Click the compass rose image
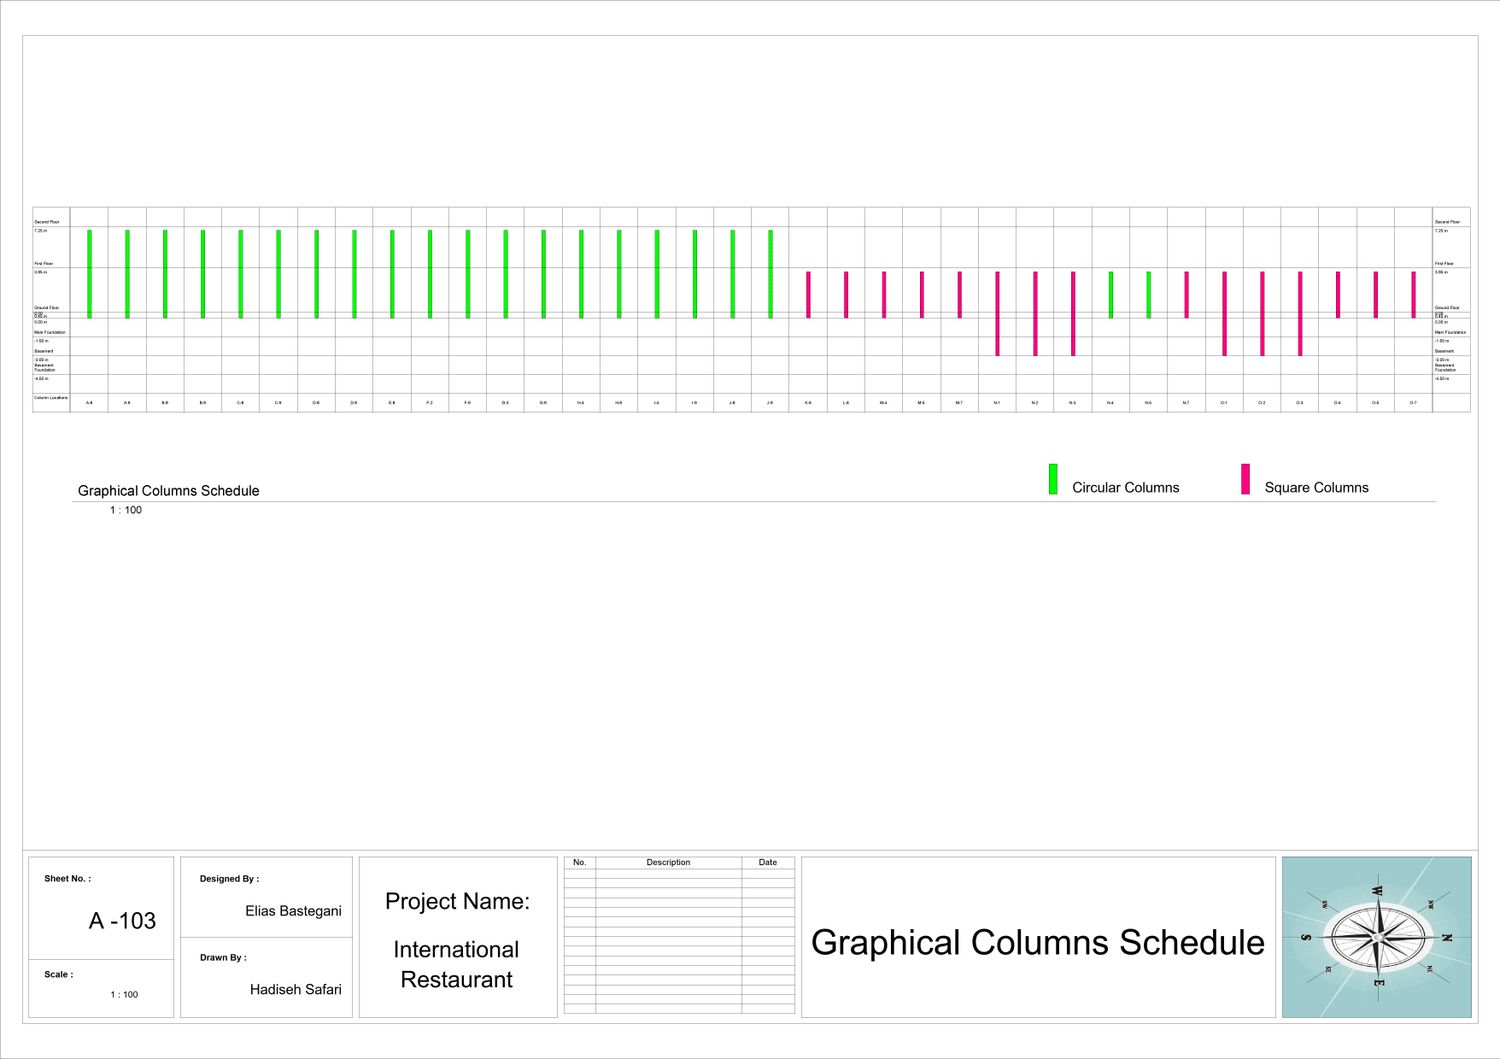This screenshot has width=1500, height=1059. [1376, 937]
